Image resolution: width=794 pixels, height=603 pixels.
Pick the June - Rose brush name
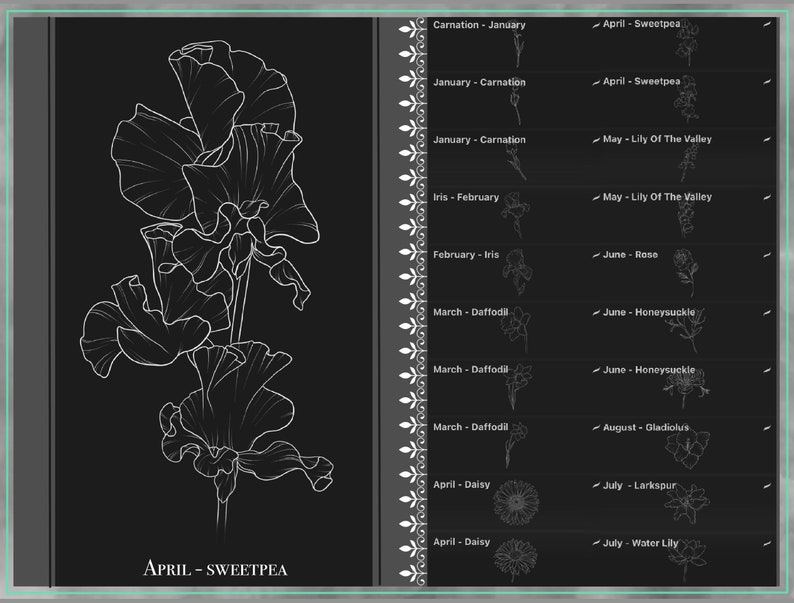click(x=630, y=255)
